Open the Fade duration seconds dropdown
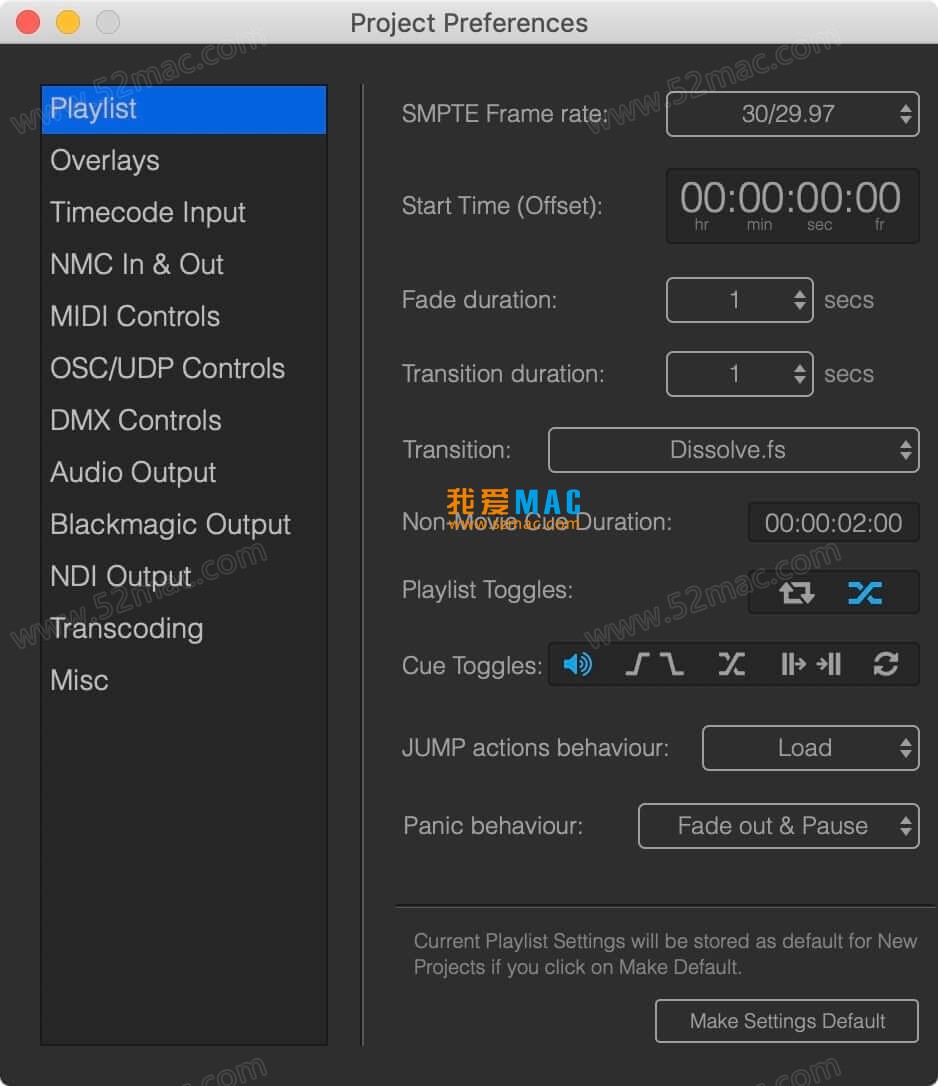The image size is (938, 1086). pyautogui.click(x=739, y=300)
